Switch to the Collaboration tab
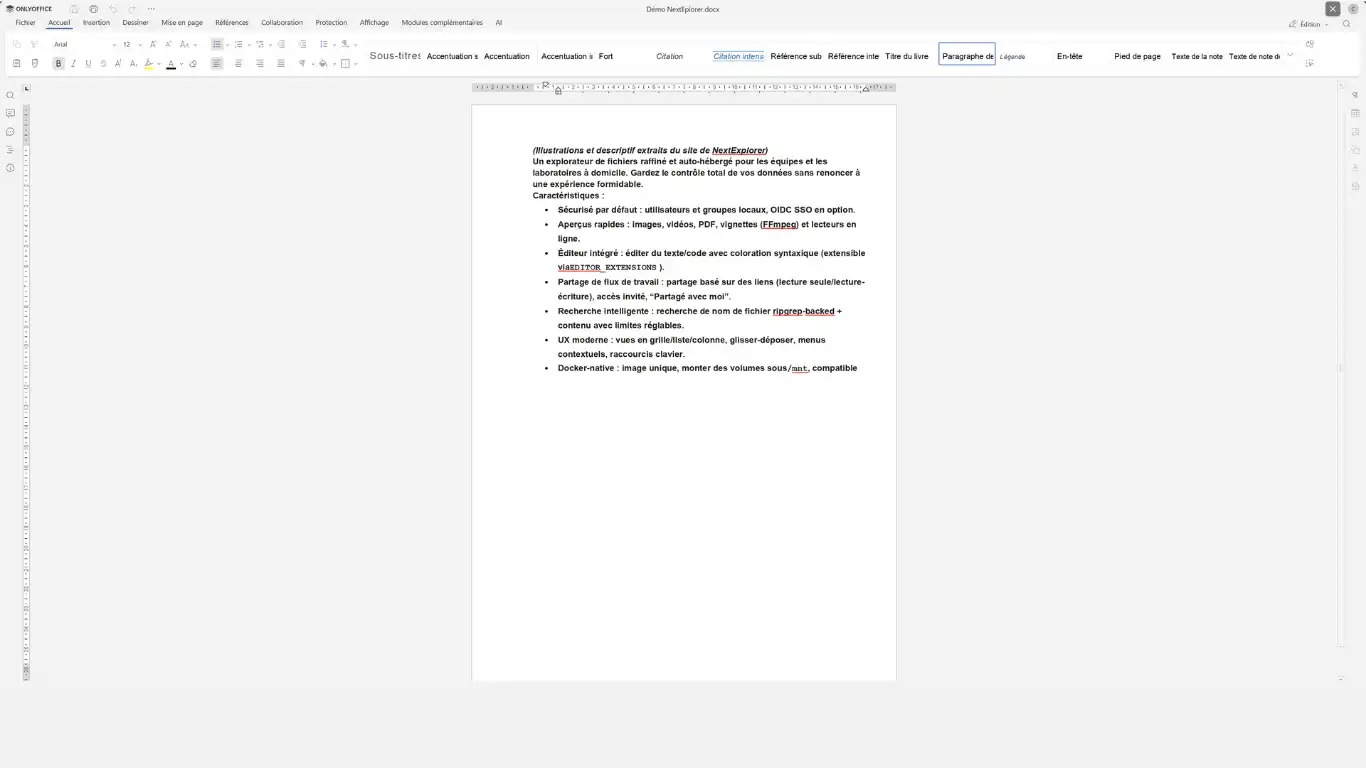This screenshot has width=1366, height=768. click(x=282, y=22)
